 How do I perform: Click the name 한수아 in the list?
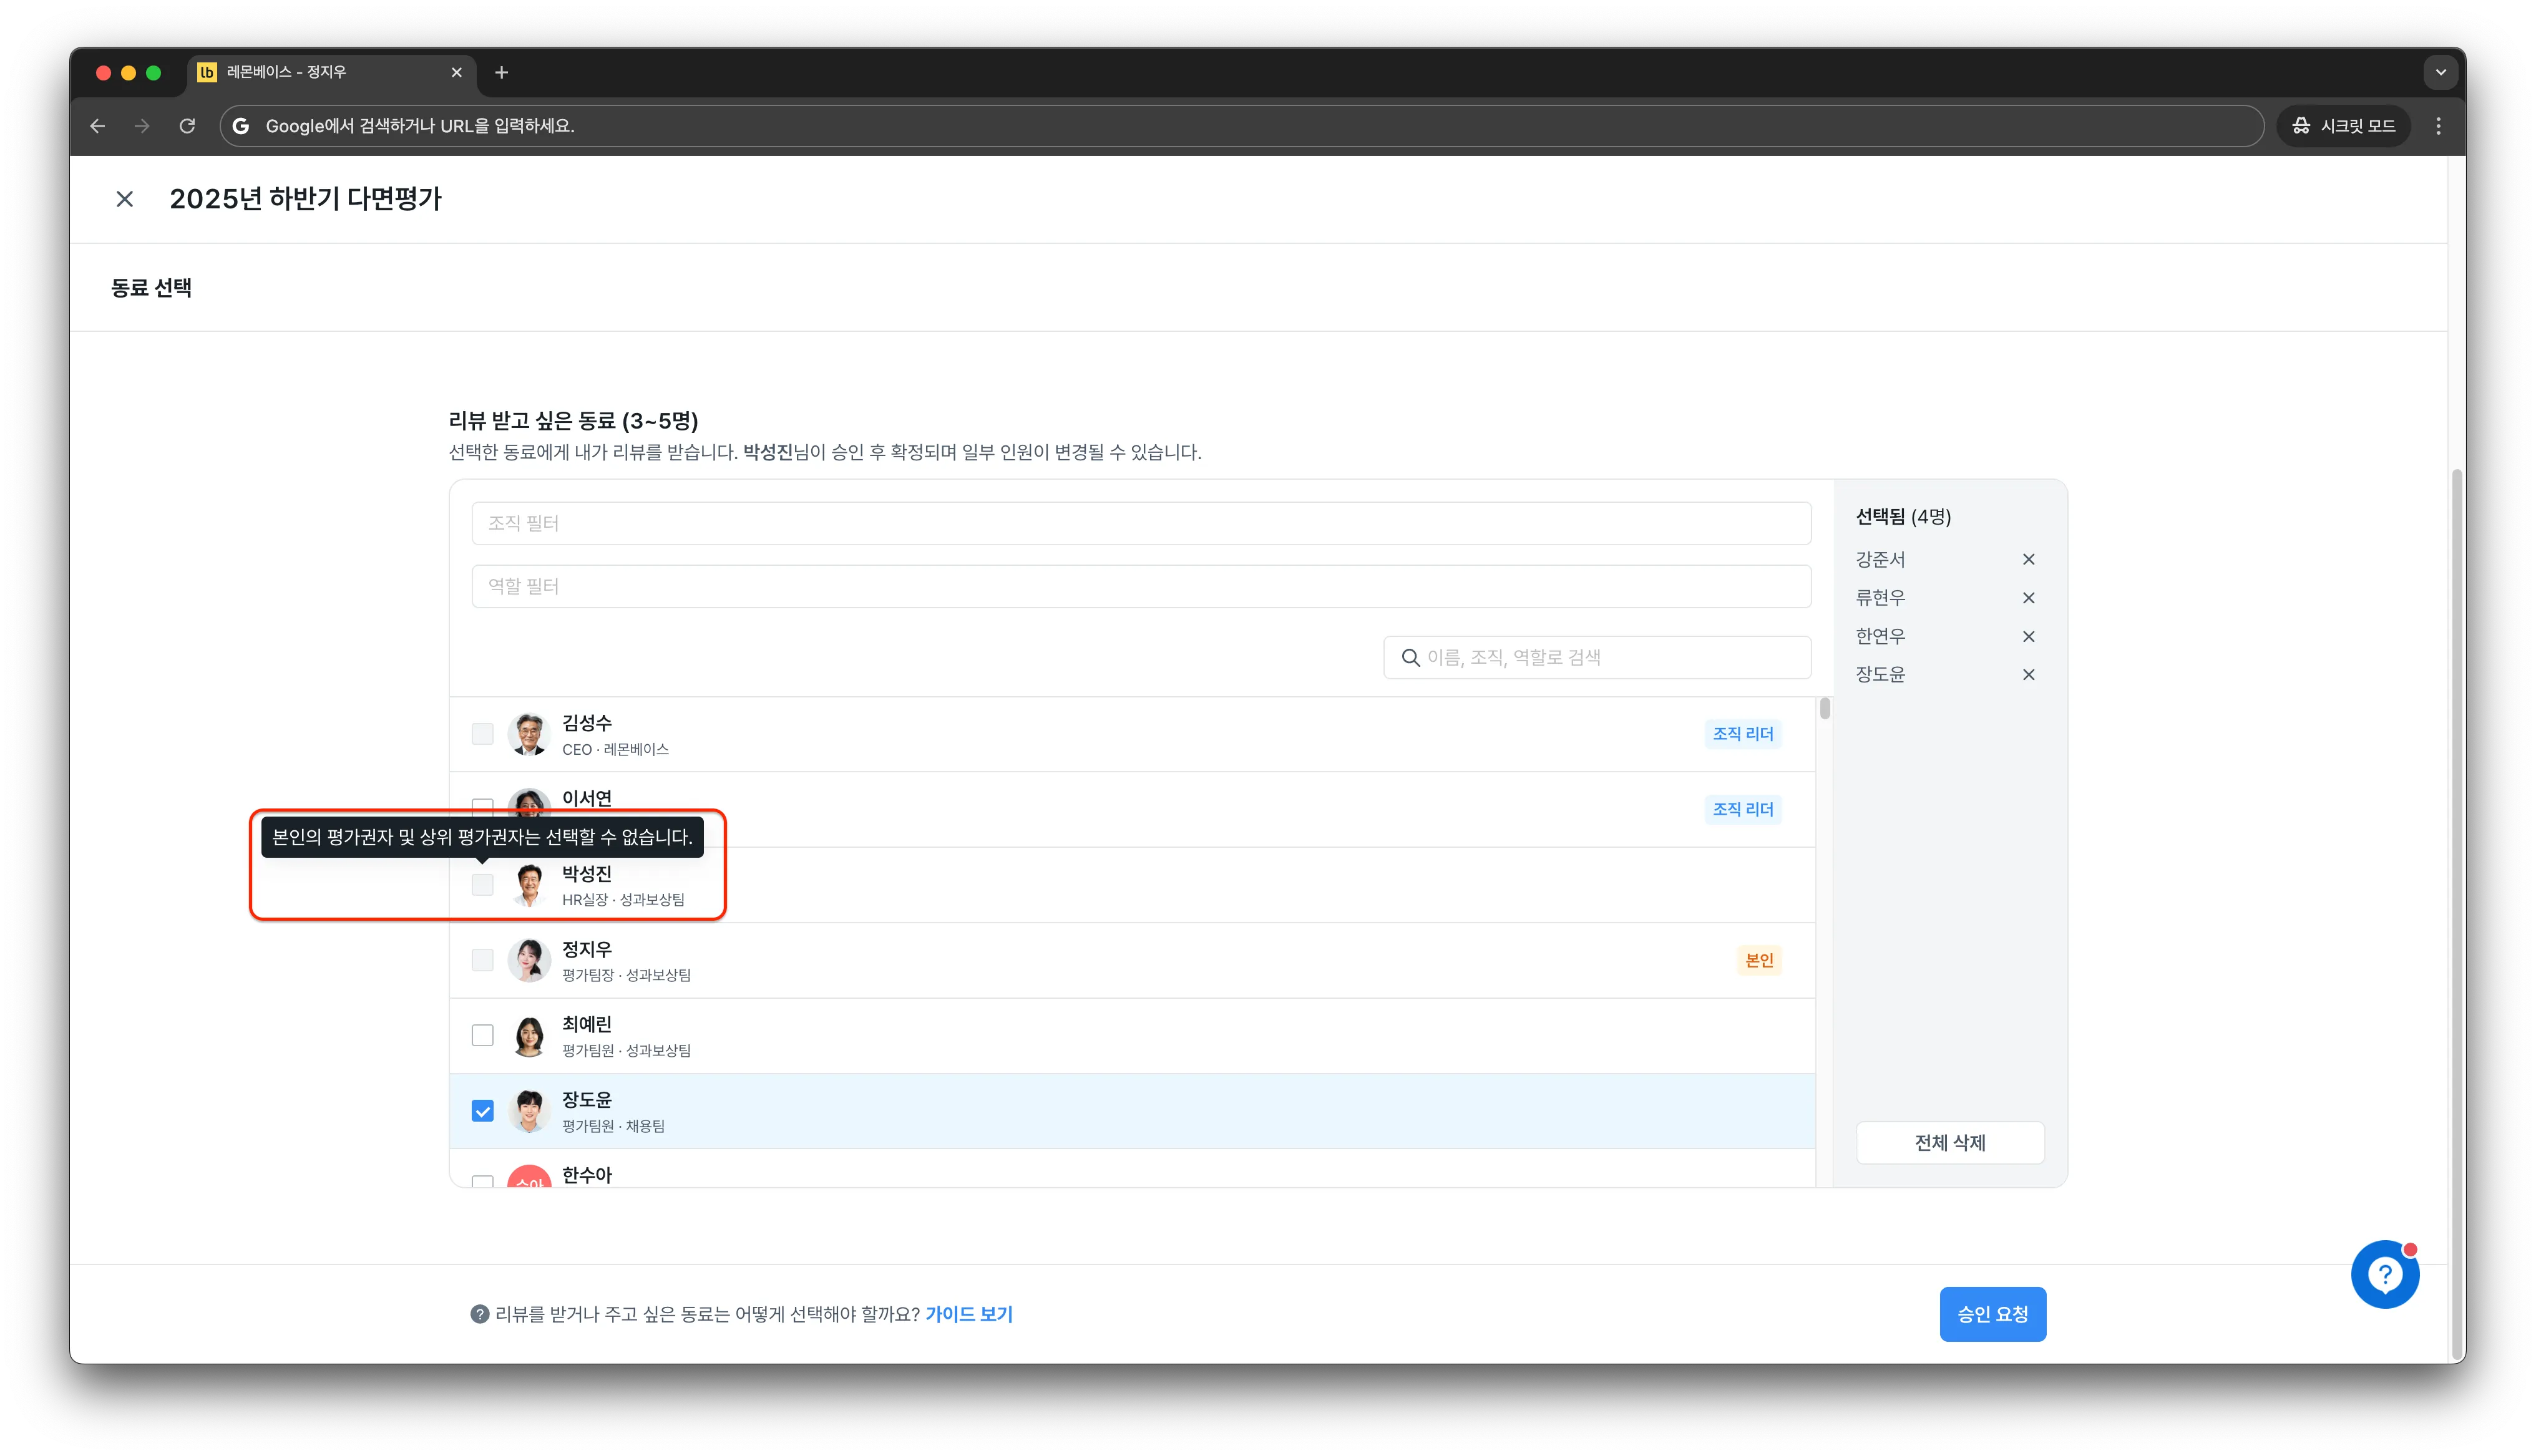[587, 1175]
